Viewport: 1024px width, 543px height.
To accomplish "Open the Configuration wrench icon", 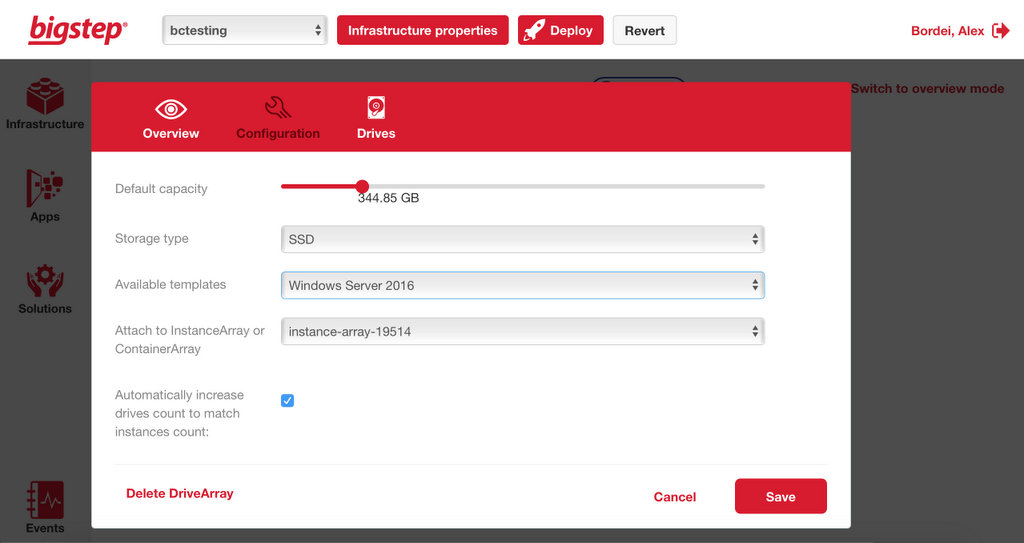I will (x=278, y=108).
